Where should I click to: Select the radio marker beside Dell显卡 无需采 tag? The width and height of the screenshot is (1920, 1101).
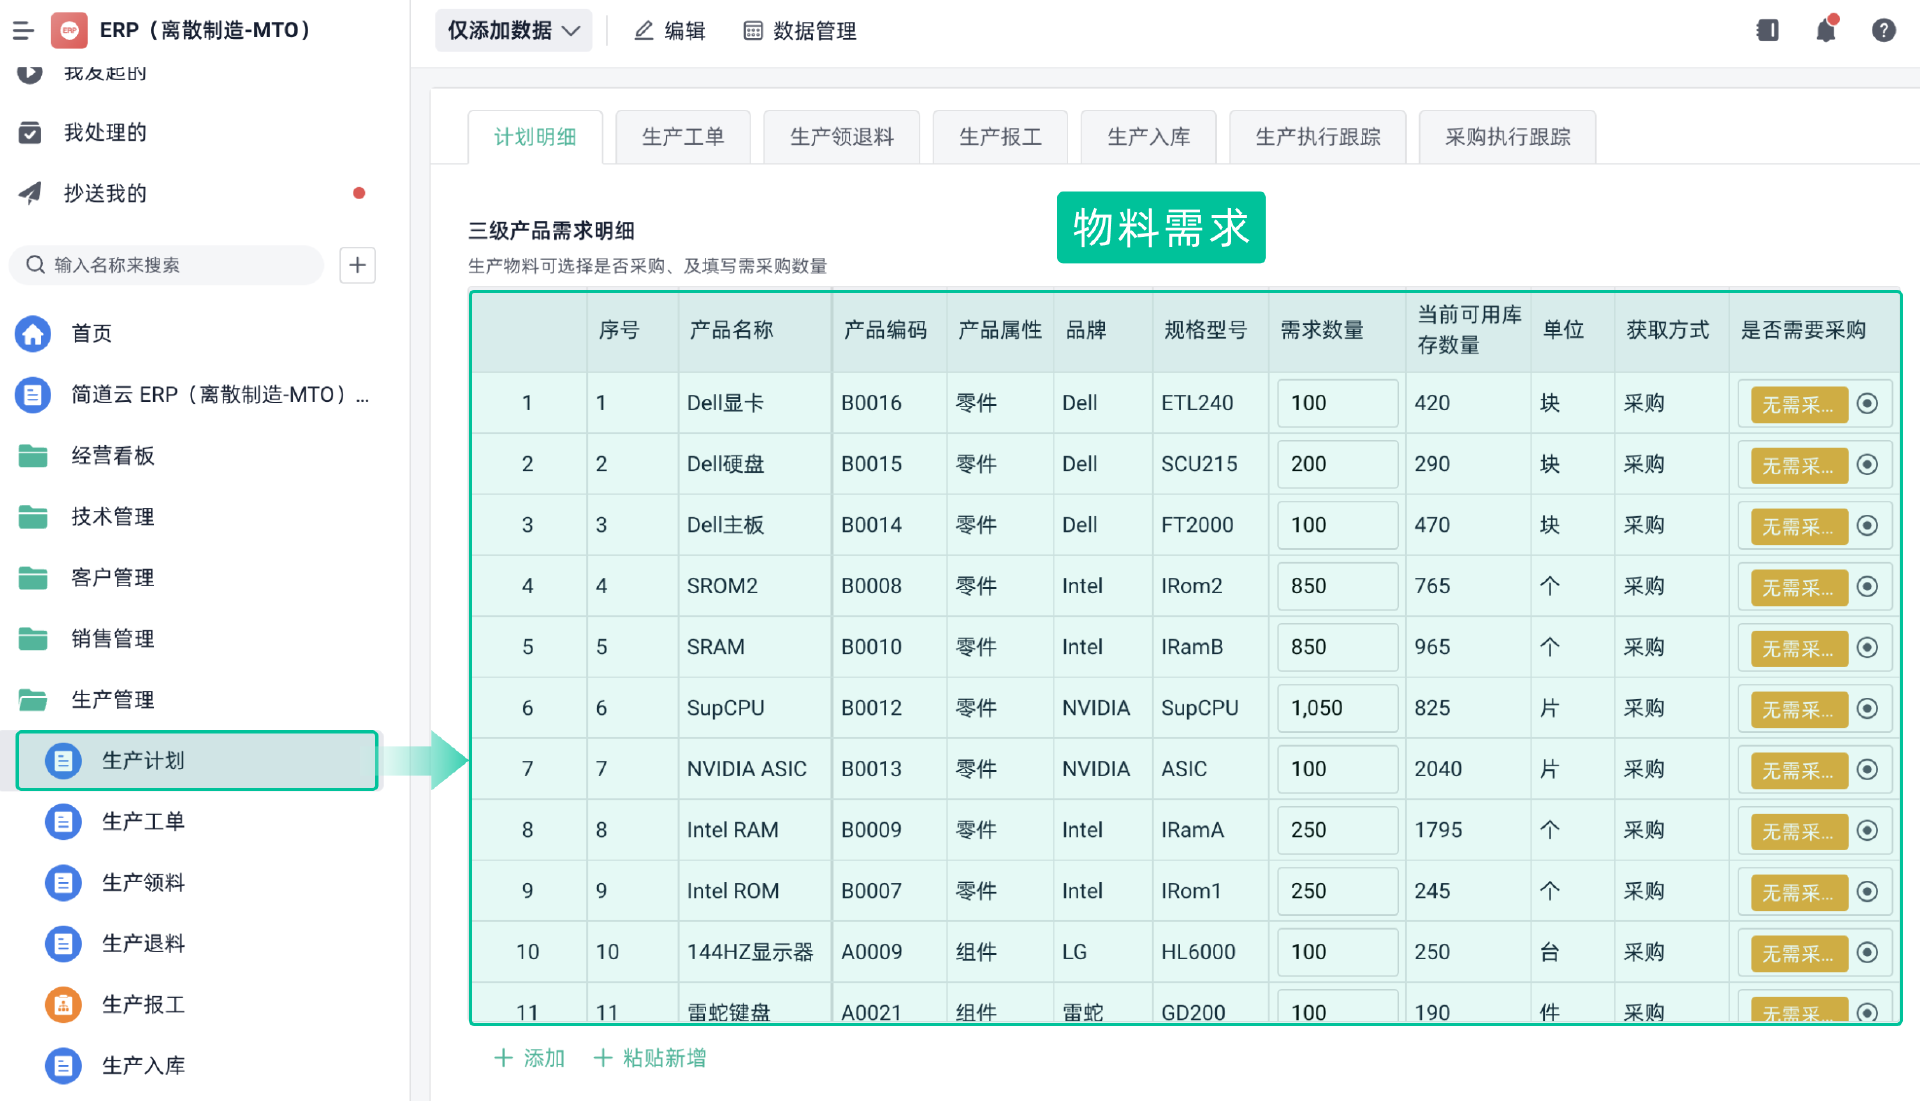(x=1869, y=403)
